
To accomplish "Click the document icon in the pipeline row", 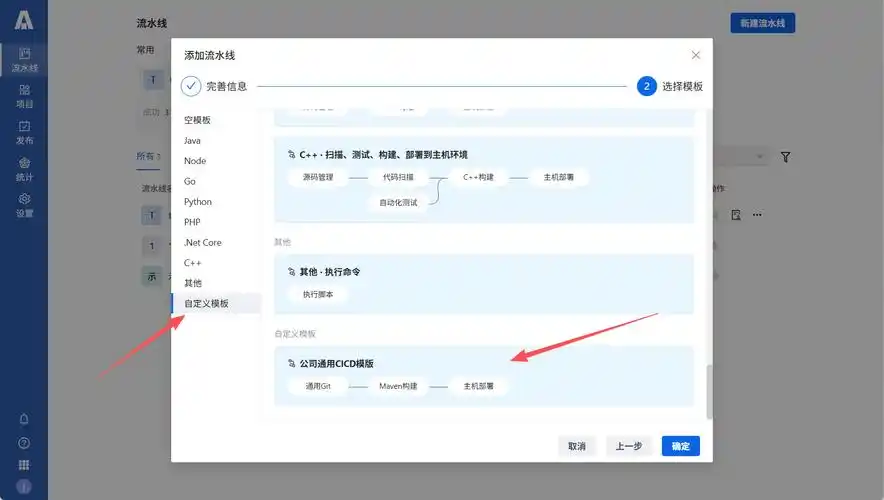I will [736, 215].
